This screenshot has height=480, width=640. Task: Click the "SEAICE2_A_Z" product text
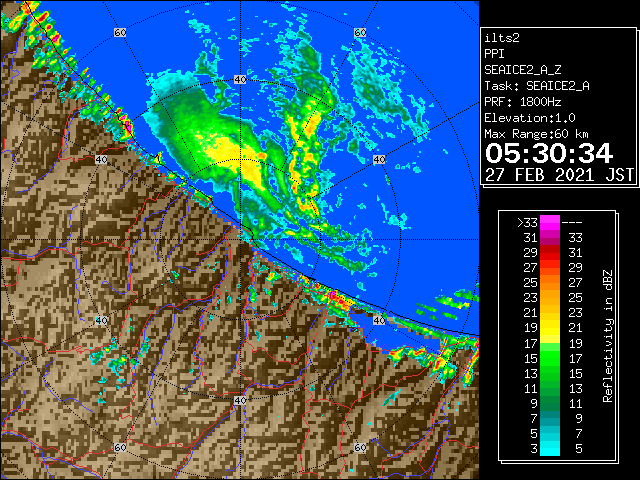[x=523, y=70]
